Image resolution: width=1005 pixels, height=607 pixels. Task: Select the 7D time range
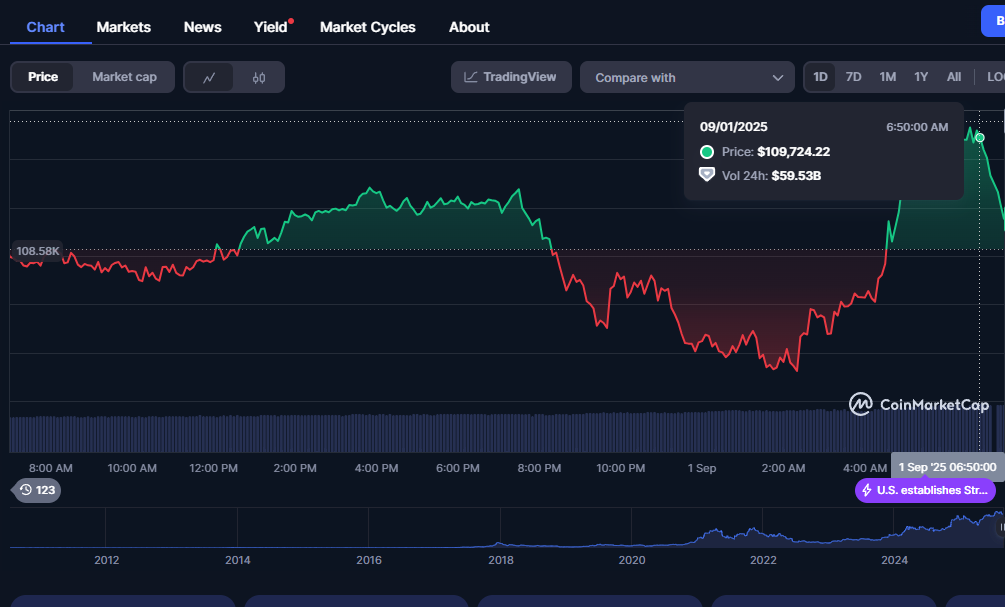click(853, 77)
